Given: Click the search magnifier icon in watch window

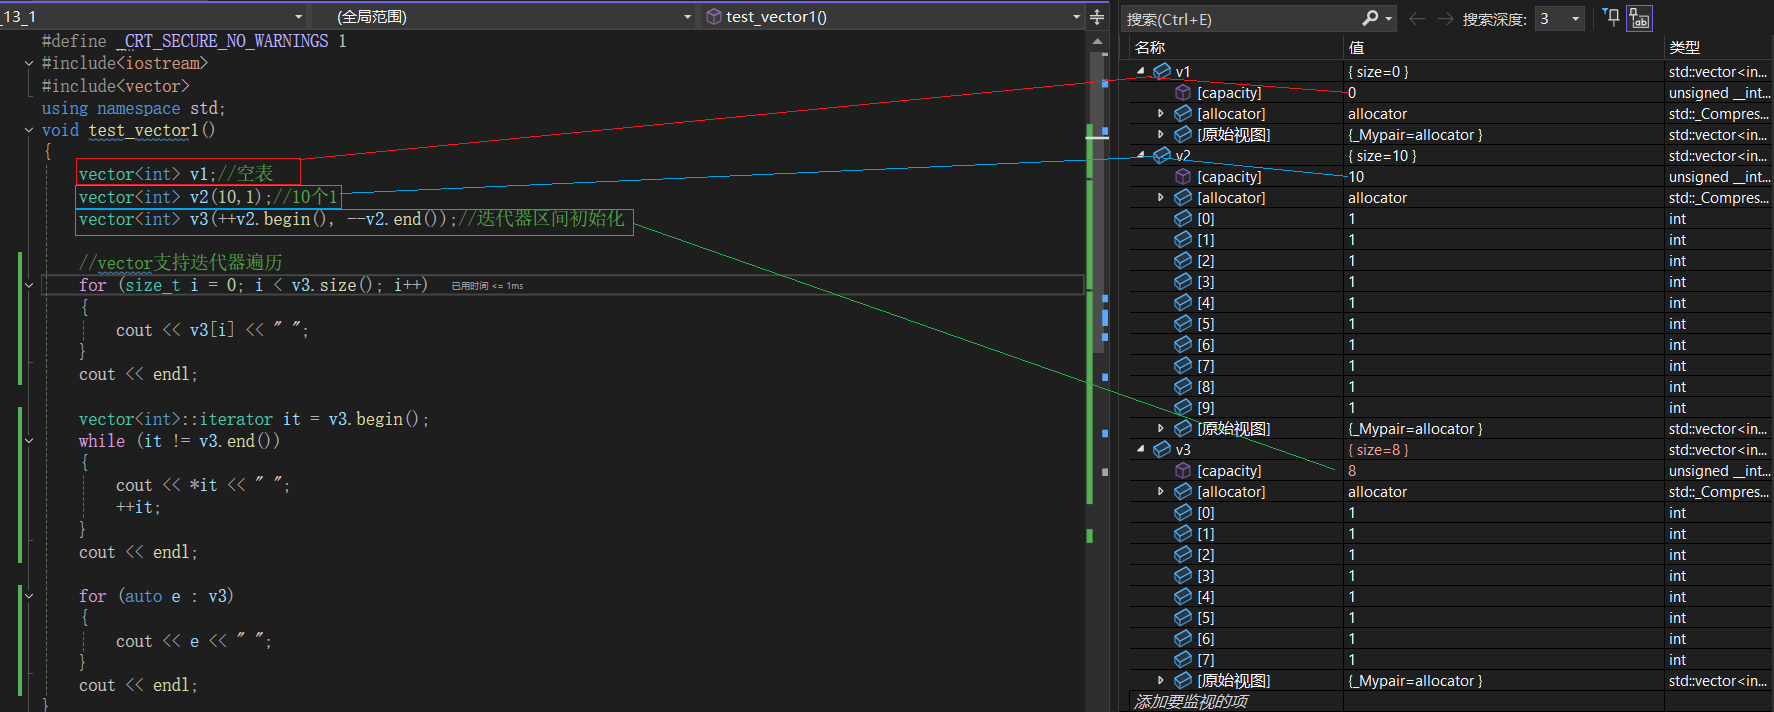Looking at the screenshot, I should click(x=1370, y=18).
